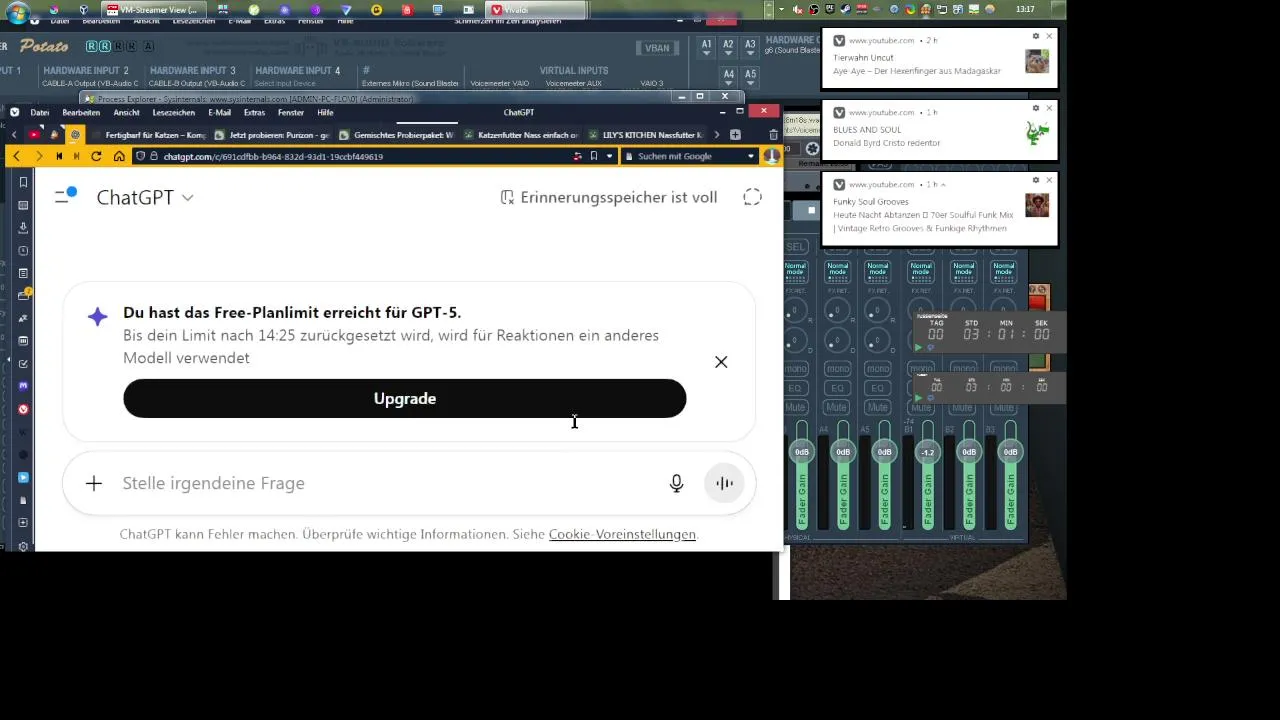Toggle EQ on A5 strip
The image size is (1280, 720).
[878, 388]
